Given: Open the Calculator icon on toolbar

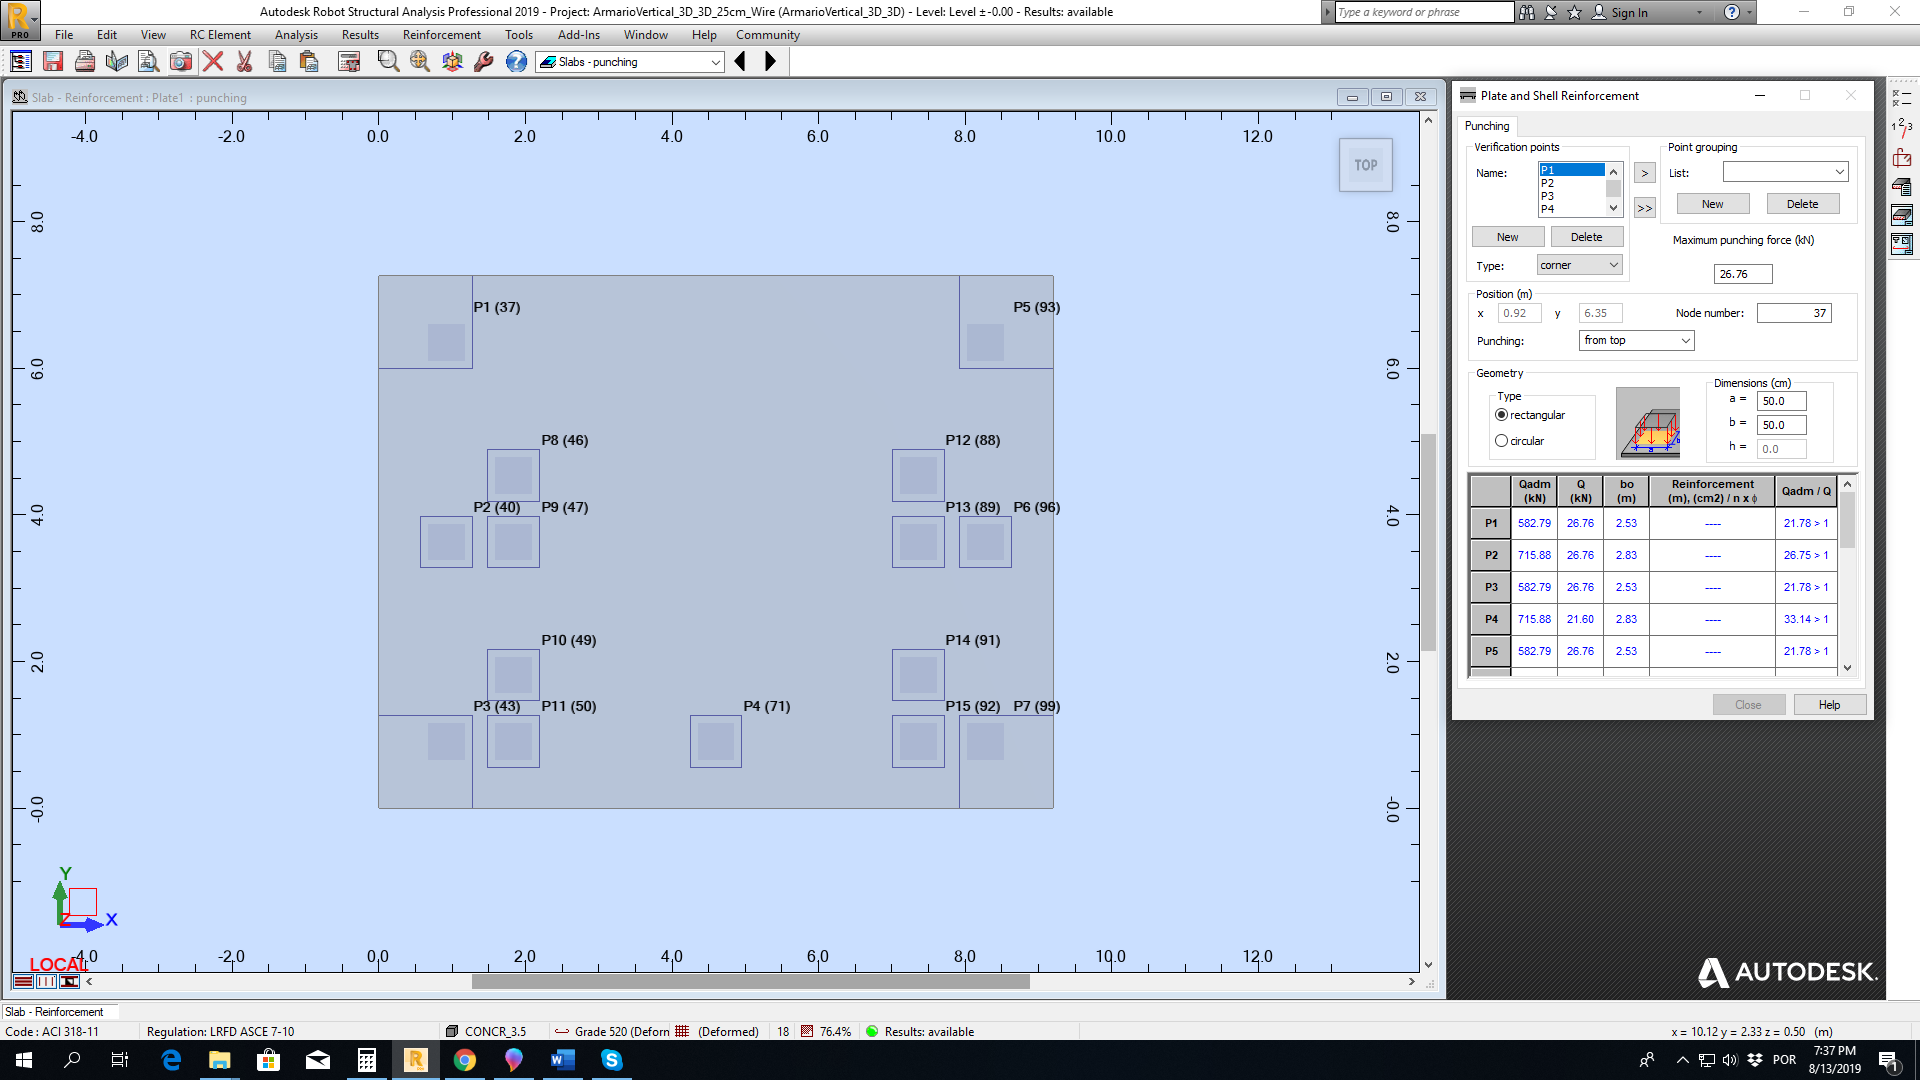Looking at the screenshot, I should point(349,61).
